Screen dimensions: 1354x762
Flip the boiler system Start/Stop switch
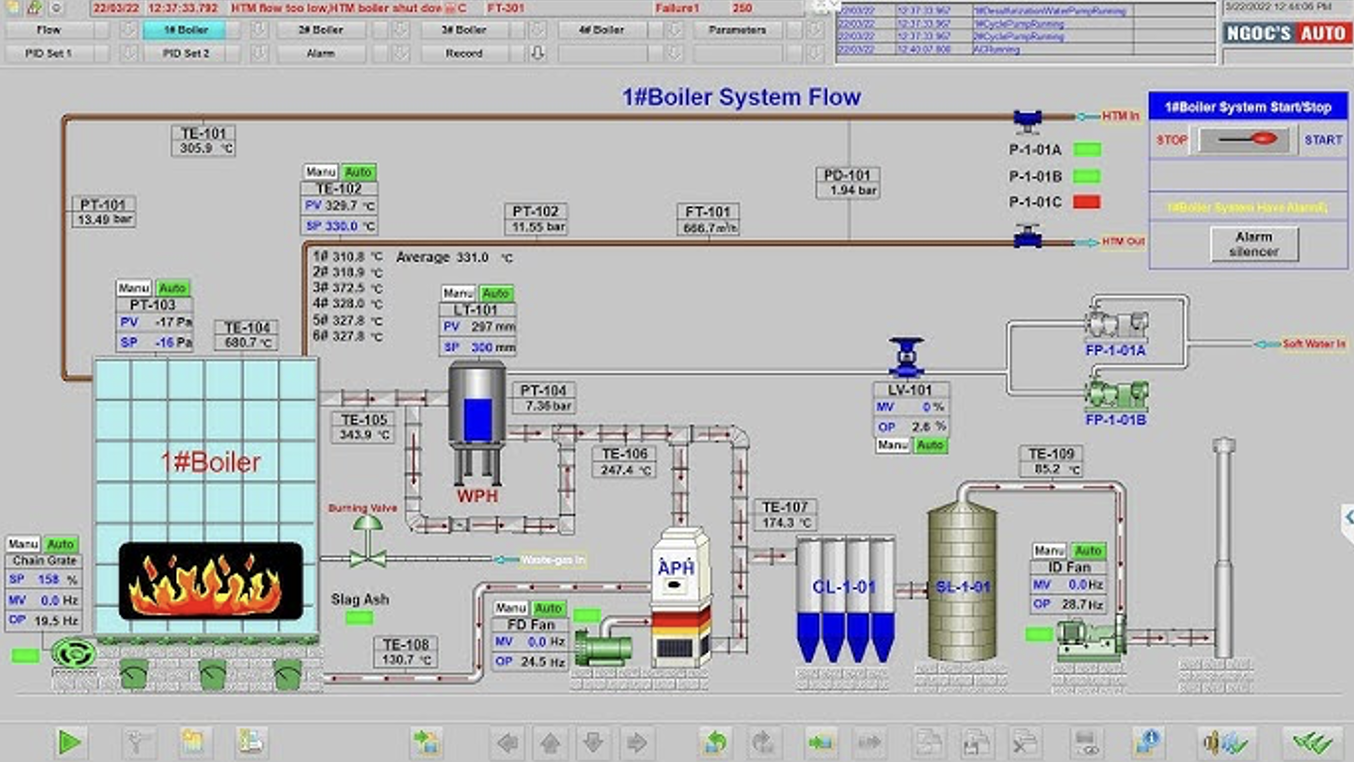[1245, 140]
